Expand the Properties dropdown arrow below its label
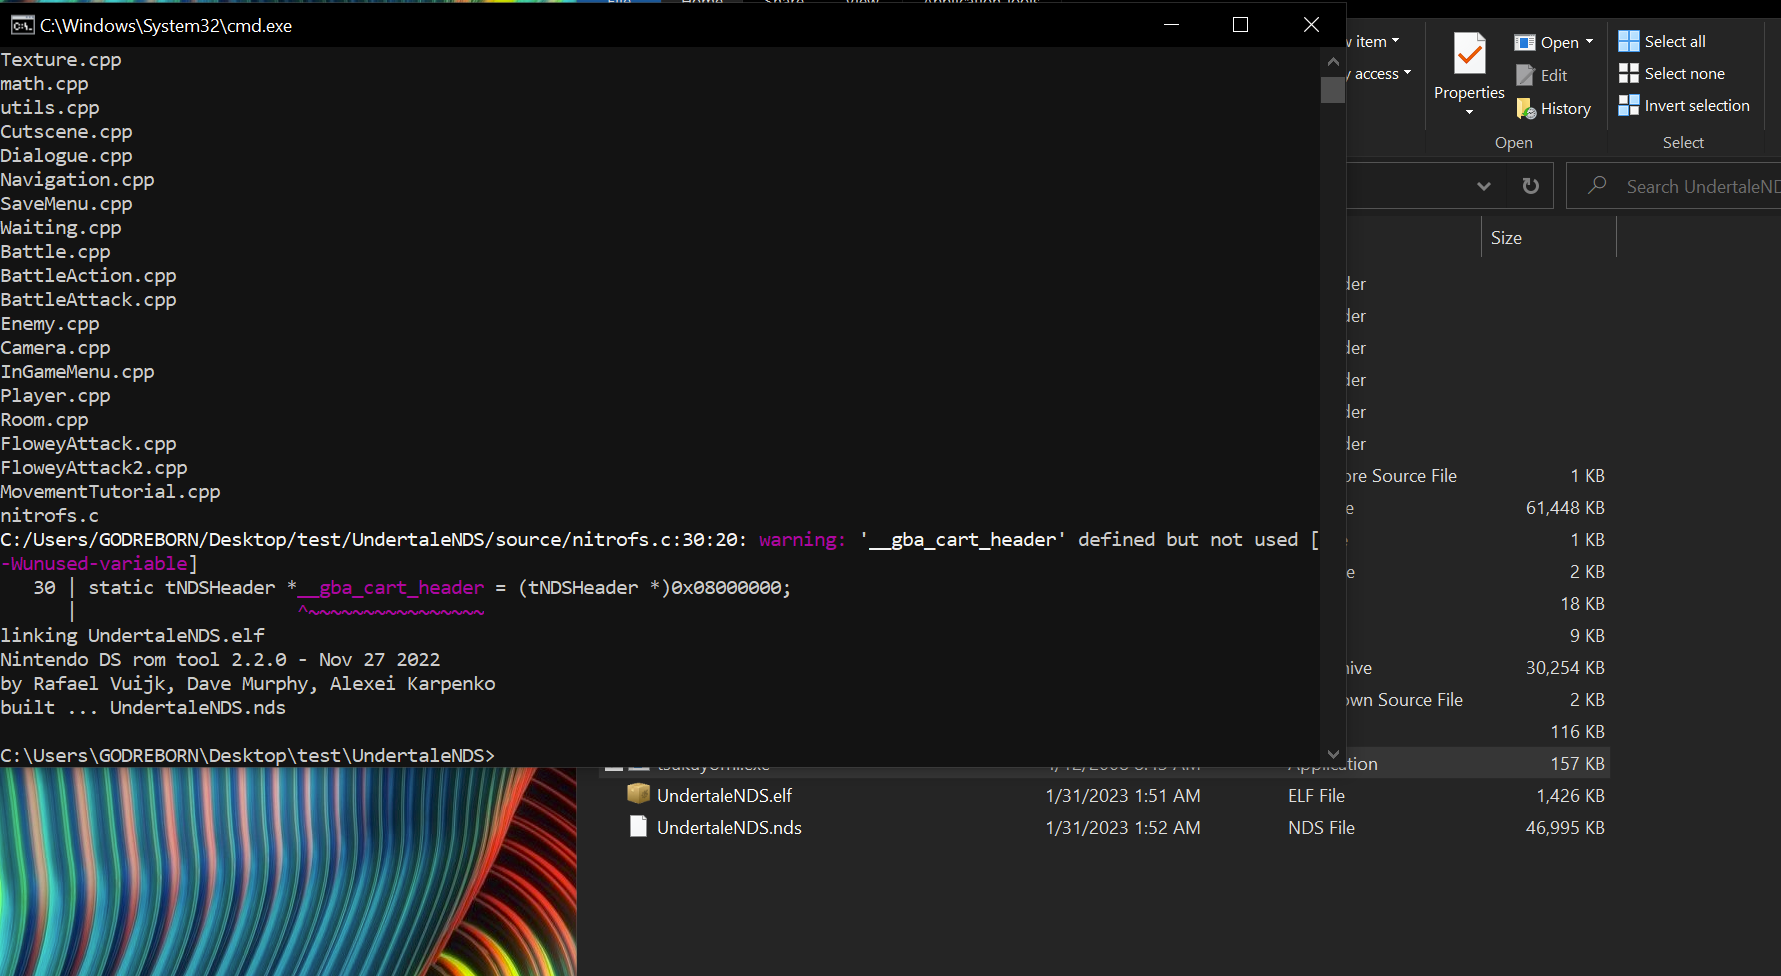1781x976 pixels. click(x=1469, y=112)
